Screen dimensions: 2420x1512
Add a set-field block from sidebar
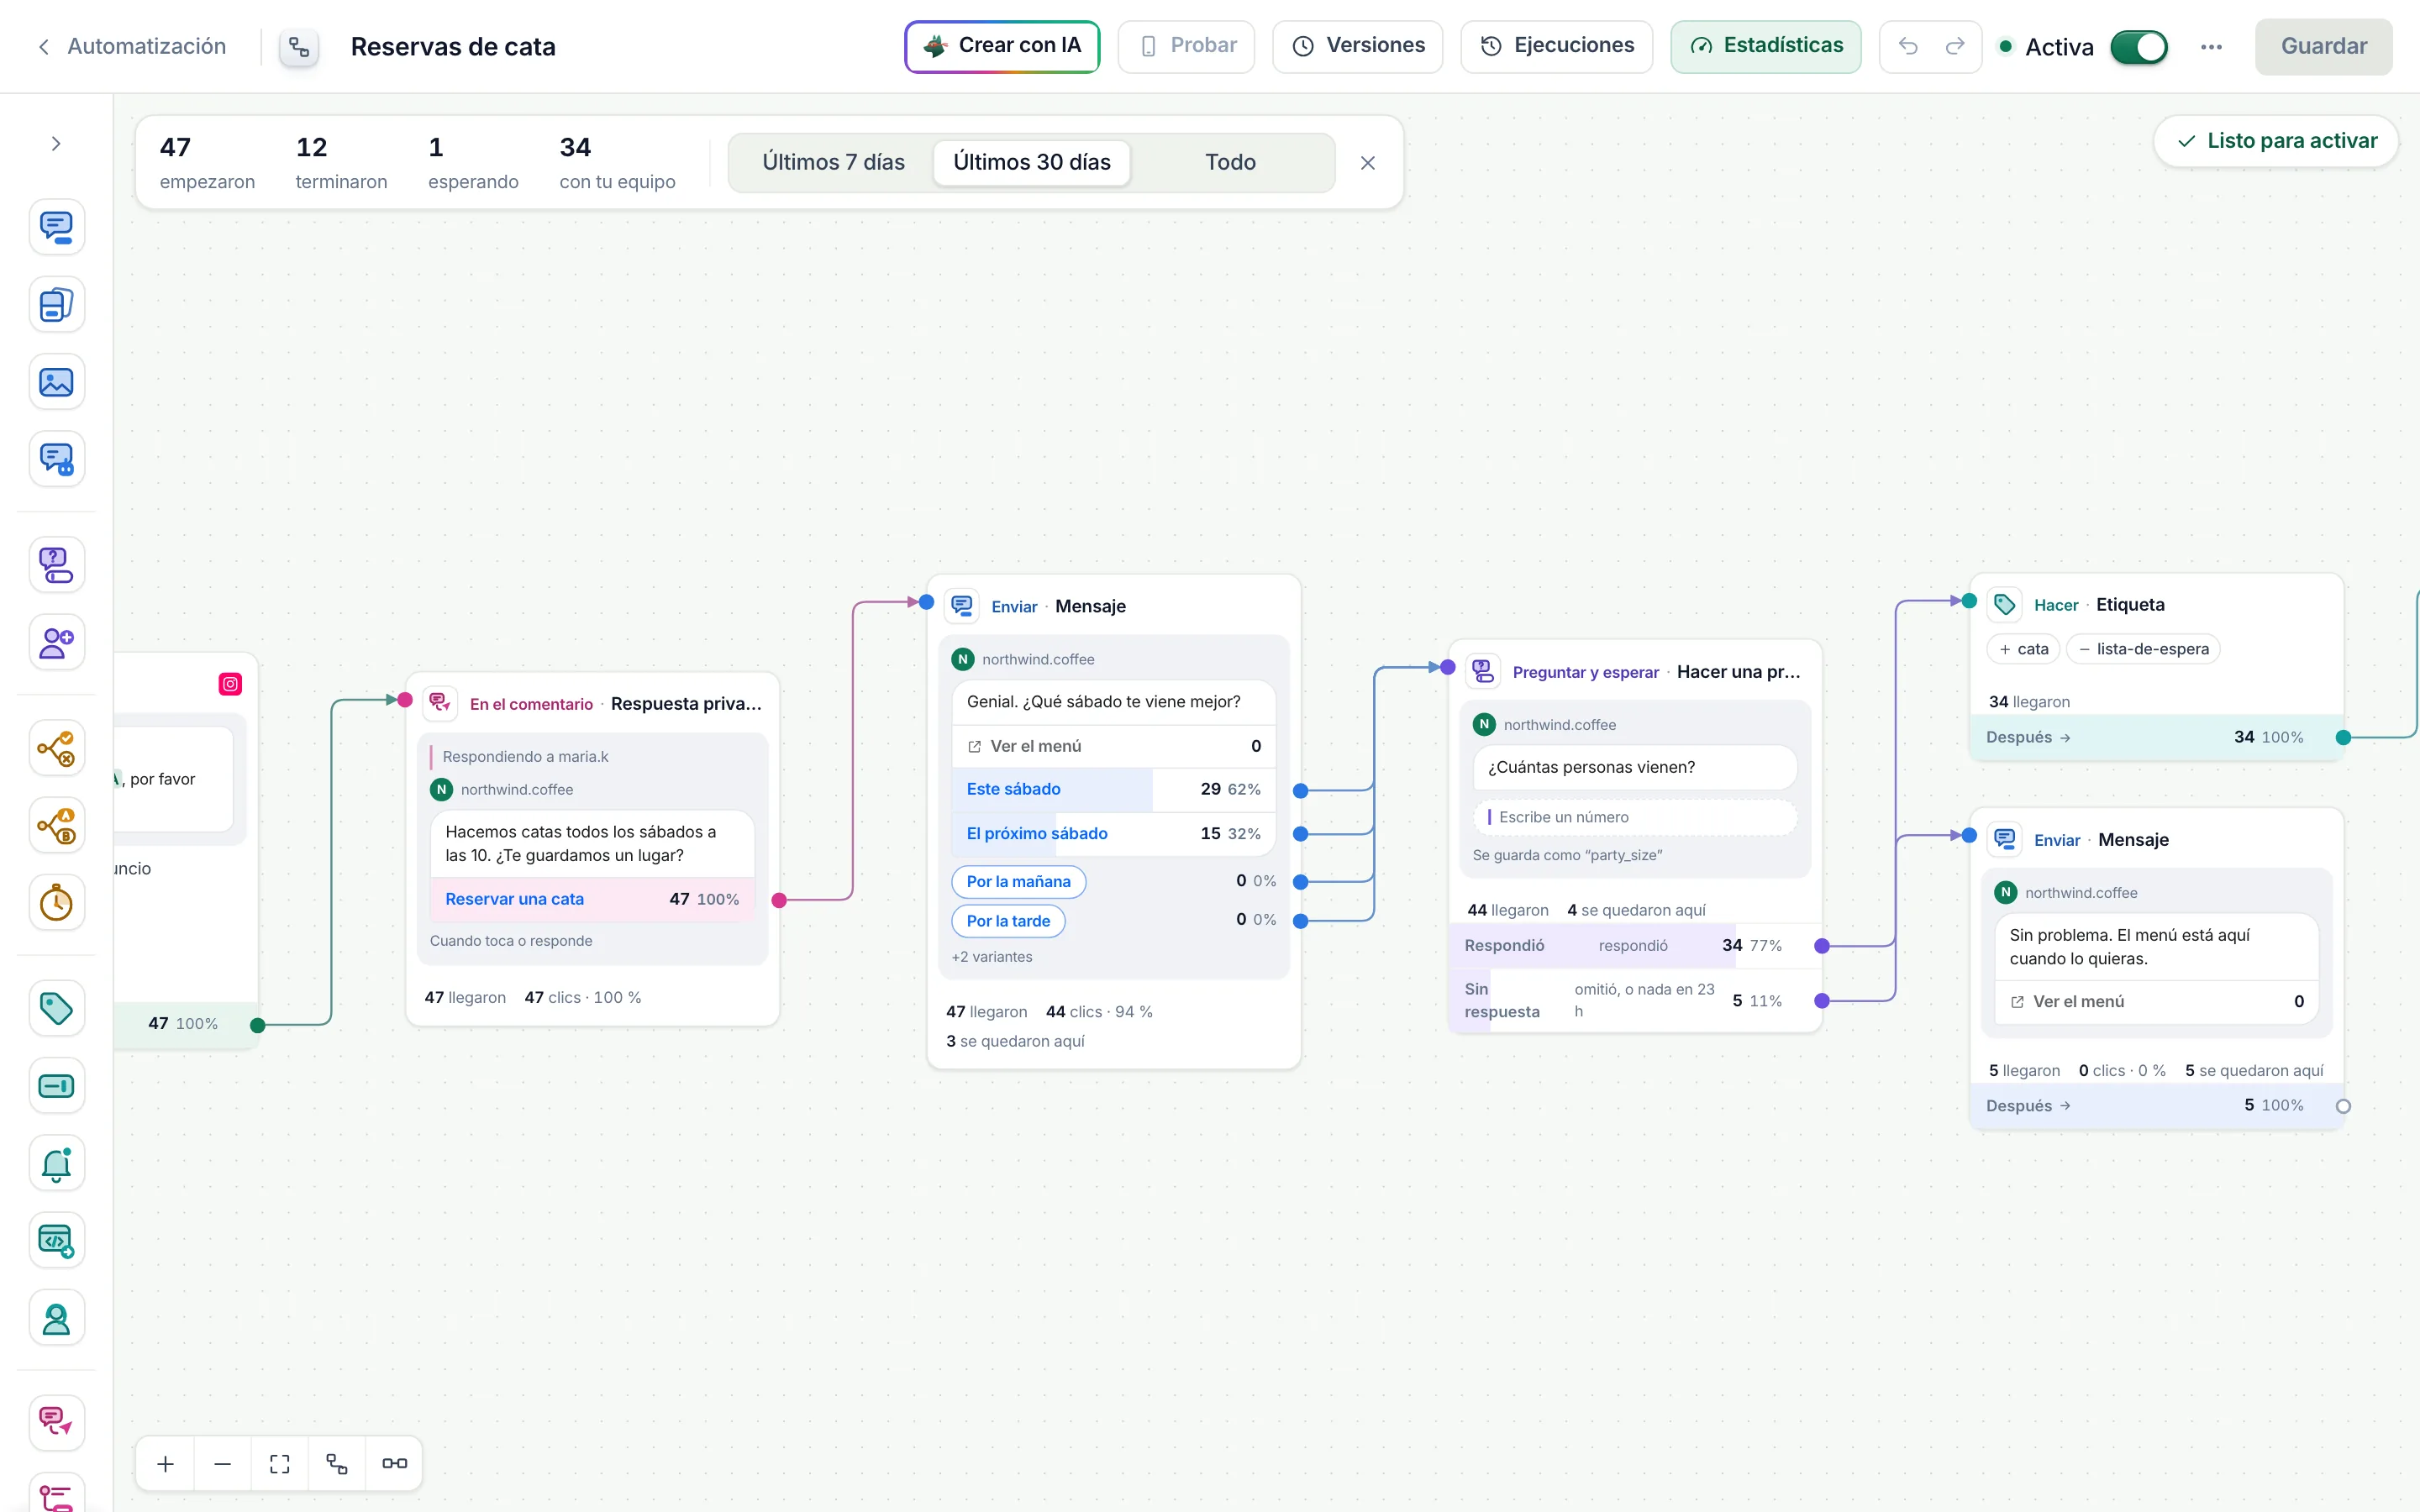point(56,1086)
